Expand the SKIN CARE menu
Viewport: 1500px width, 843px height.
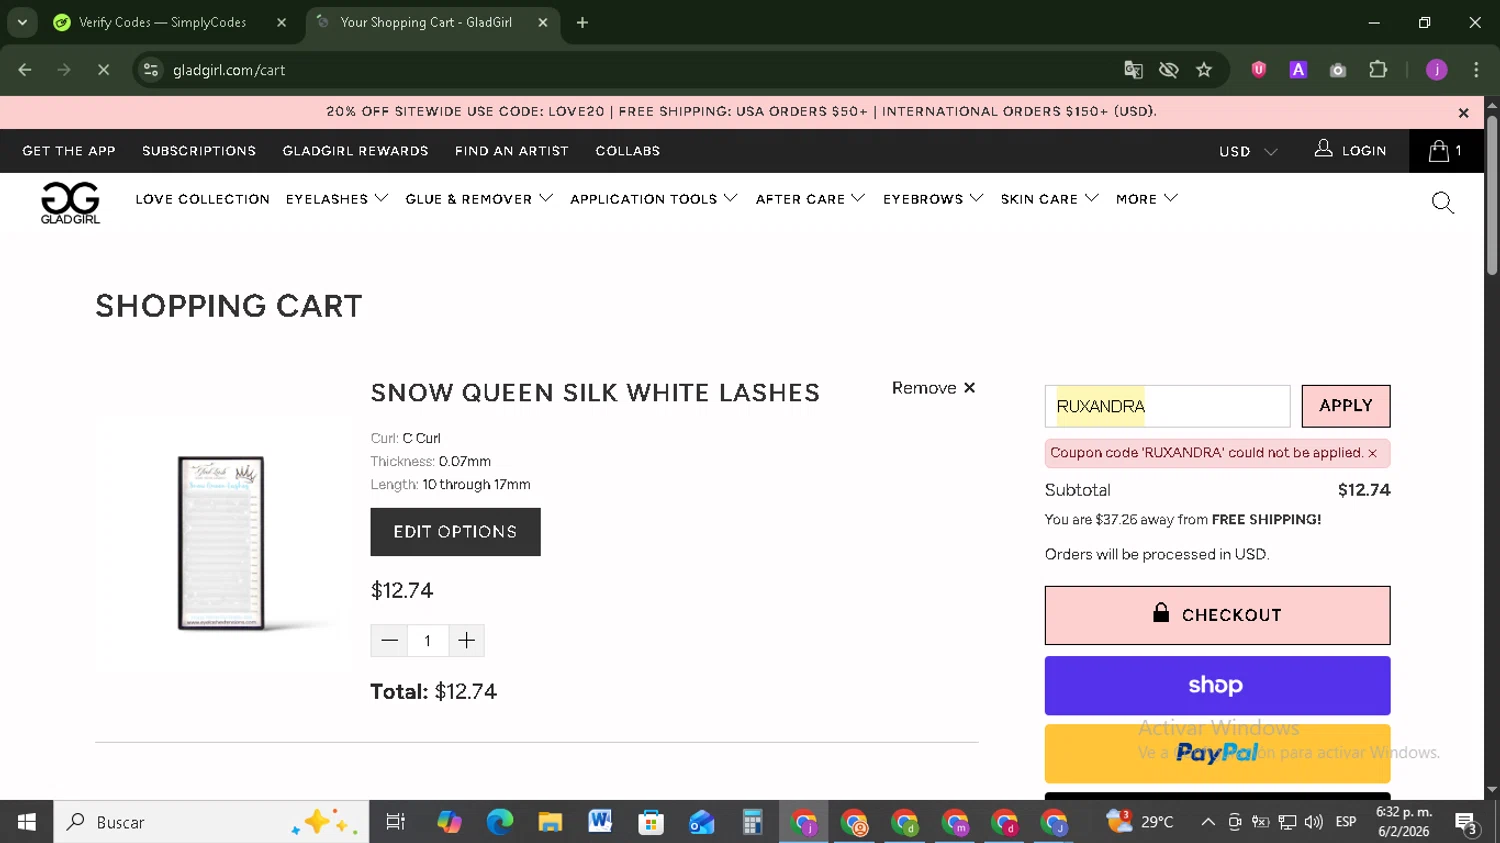click(x=1049, y=199)
